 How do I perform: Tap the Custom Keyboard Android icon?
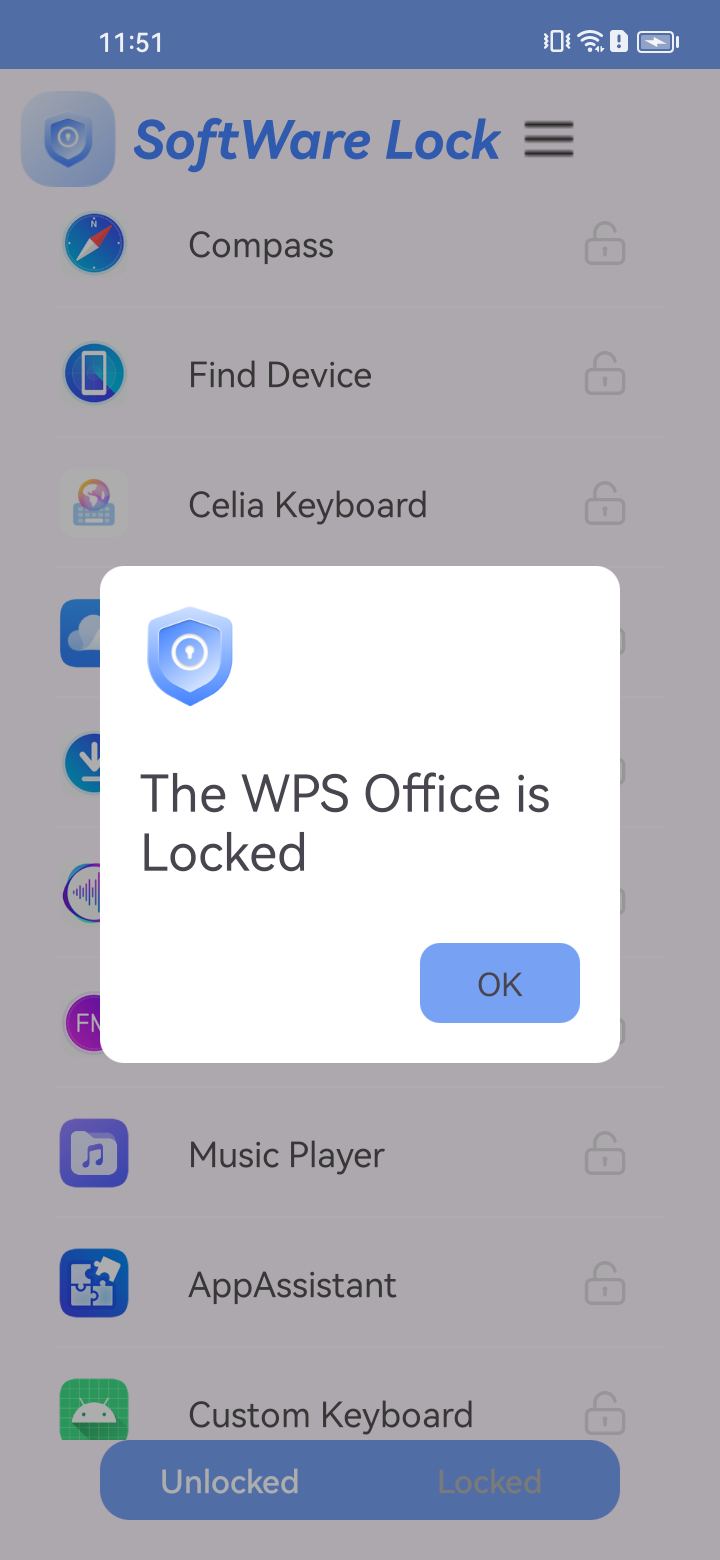pyautogui.click(x=94, y=1410)
